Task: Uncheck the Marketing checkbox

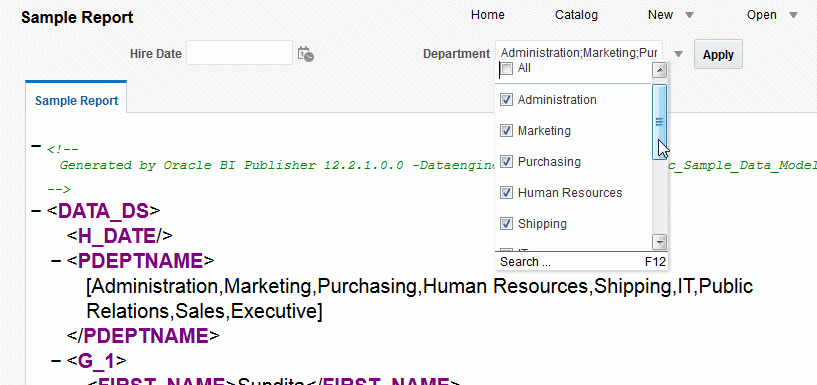Action: 506,131
